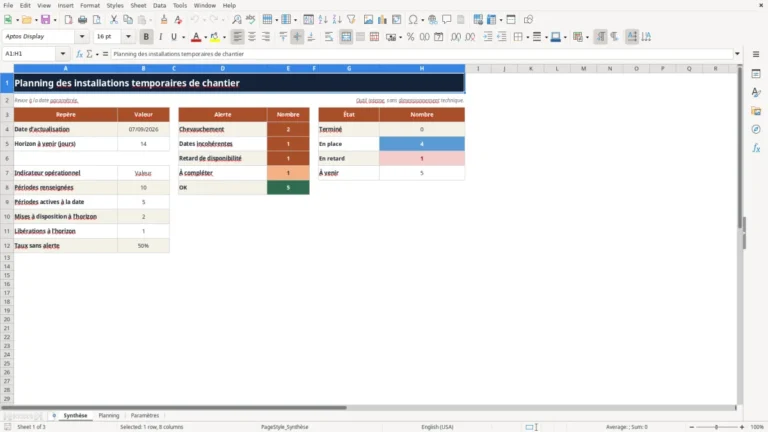768x432 pixels.
Task: Open sidebar Styles panel icon
Action: click(x=756, y=93)
